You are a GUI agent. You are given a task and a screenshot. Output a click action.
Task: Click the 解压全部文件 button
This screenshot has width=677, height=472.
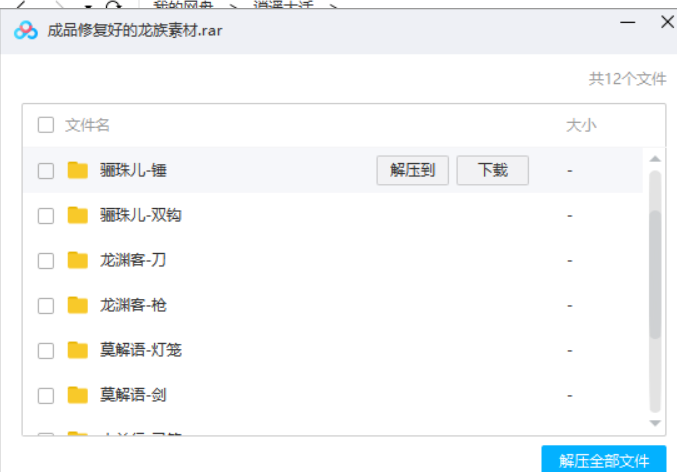pyautogui.click(x=603, y=460)
